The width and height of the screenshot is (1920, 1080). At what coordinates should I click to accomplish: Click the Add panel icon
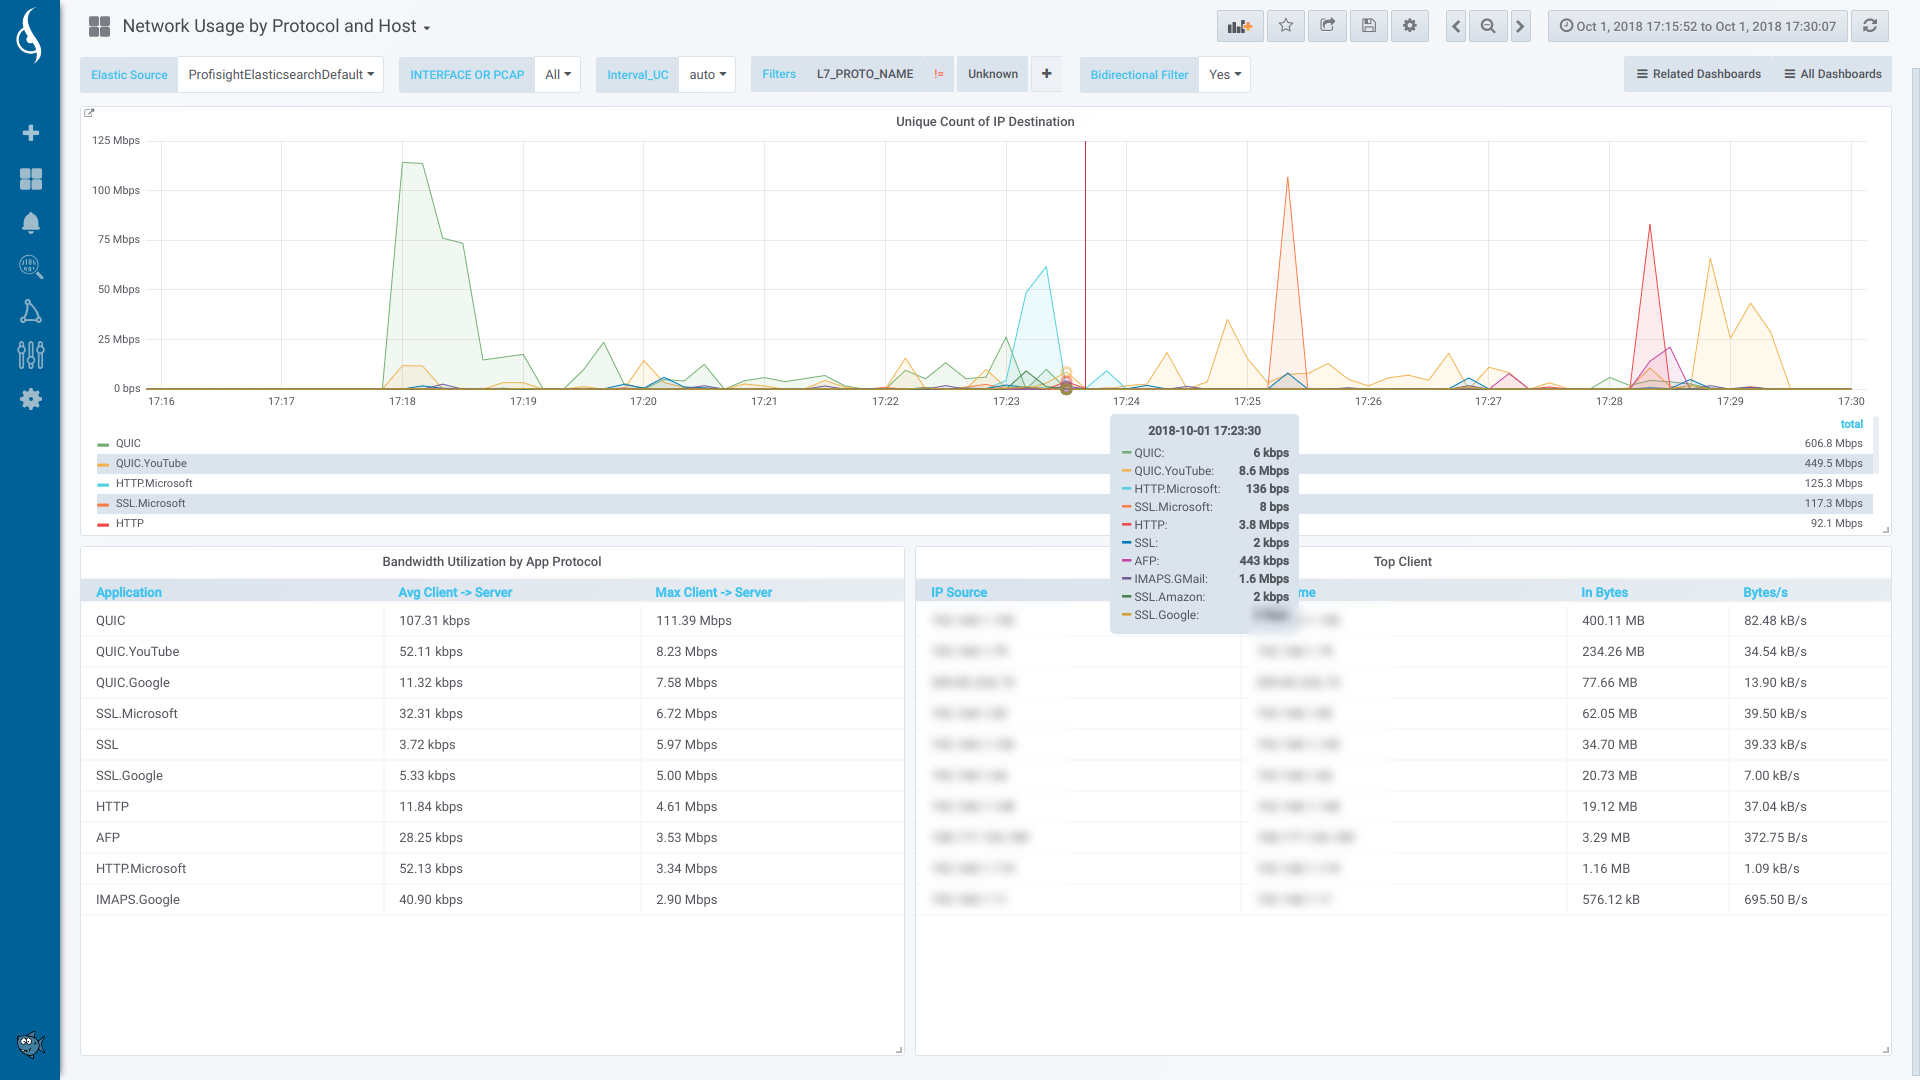coord(1240,26)
